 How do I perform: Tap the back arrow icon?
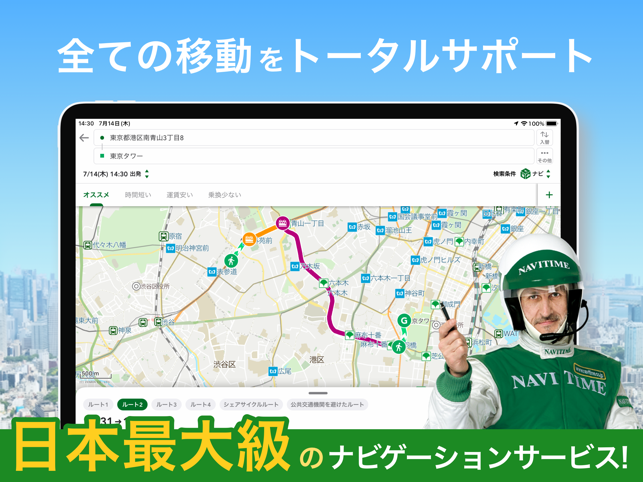pyautogui.click(x=84, y=138)
